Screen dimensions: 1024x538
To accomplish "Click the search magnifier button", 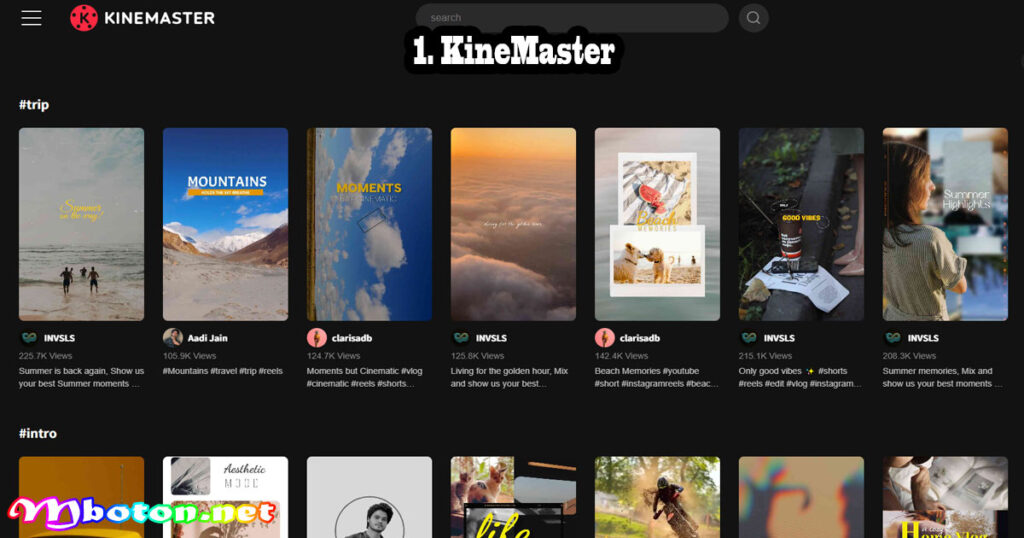I will coord(753,18).
